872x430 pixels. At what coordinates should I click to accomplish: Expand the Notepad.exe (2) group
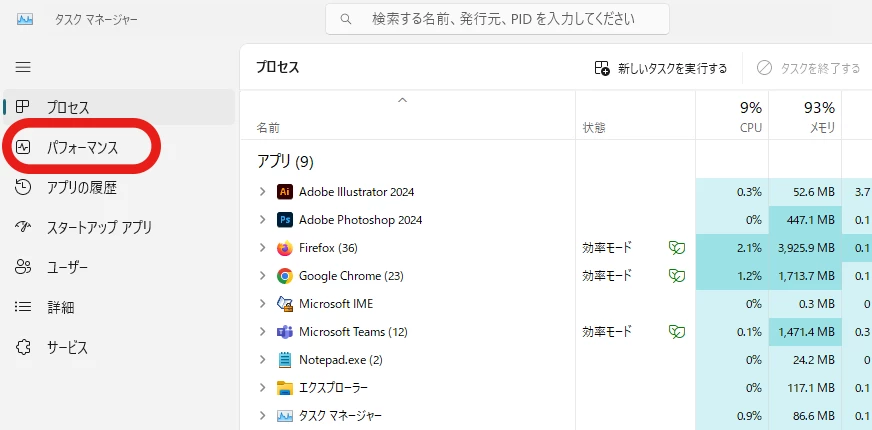[x=262, y=360]
